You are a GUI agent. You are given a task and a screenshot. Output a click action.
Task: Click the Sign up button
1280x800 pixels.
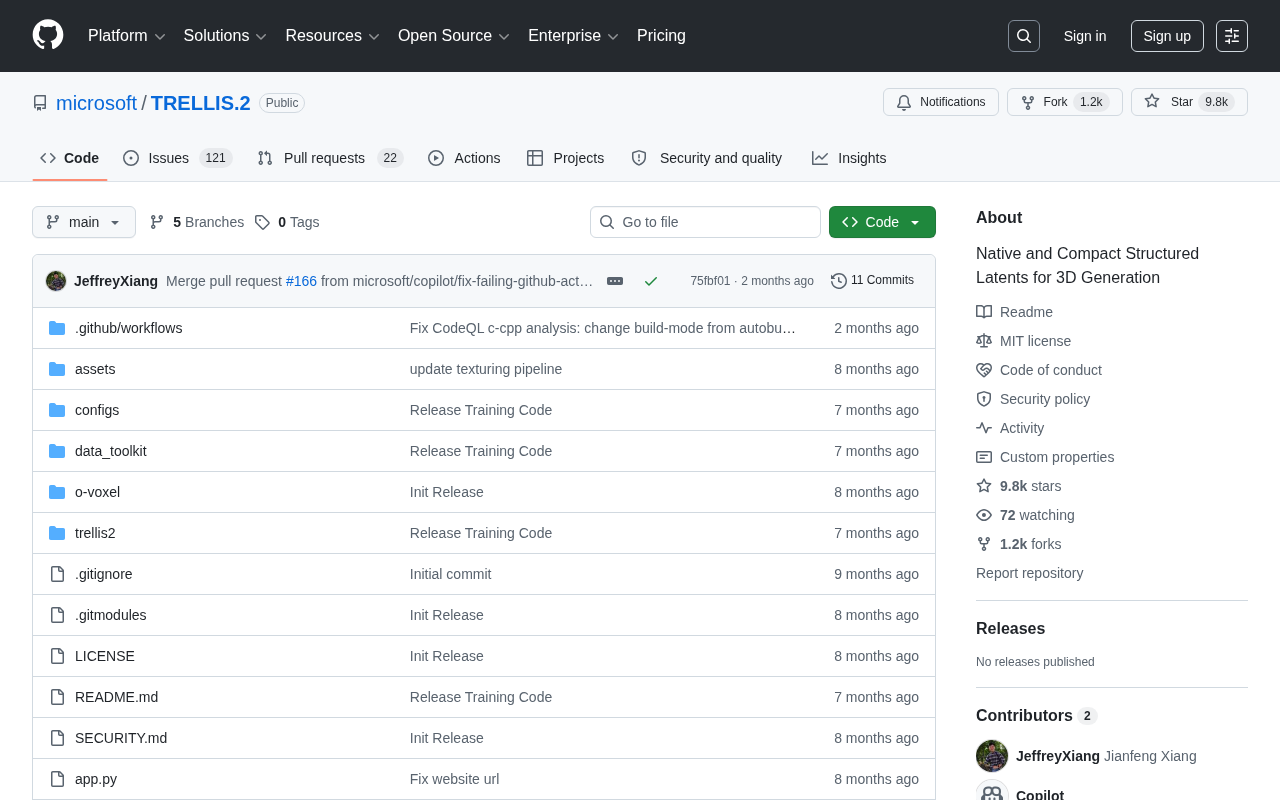click(x=1167, y=36)
